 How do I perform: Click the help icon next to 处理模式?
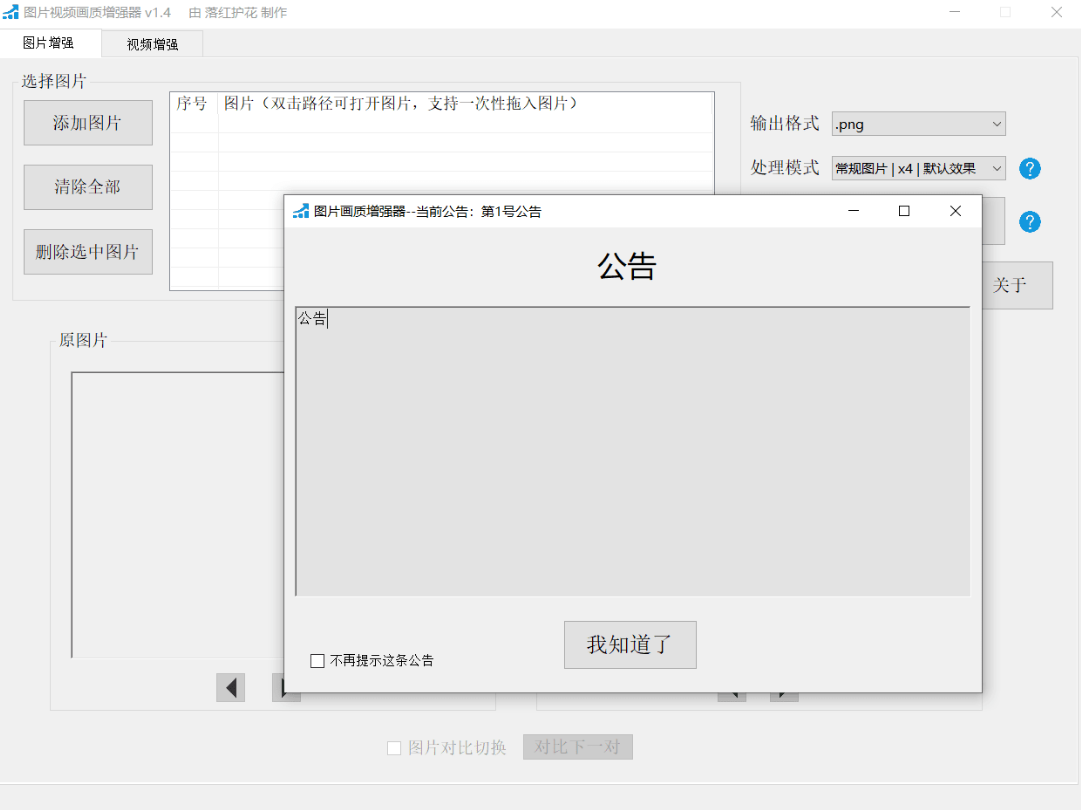(x=1030, y=168)
